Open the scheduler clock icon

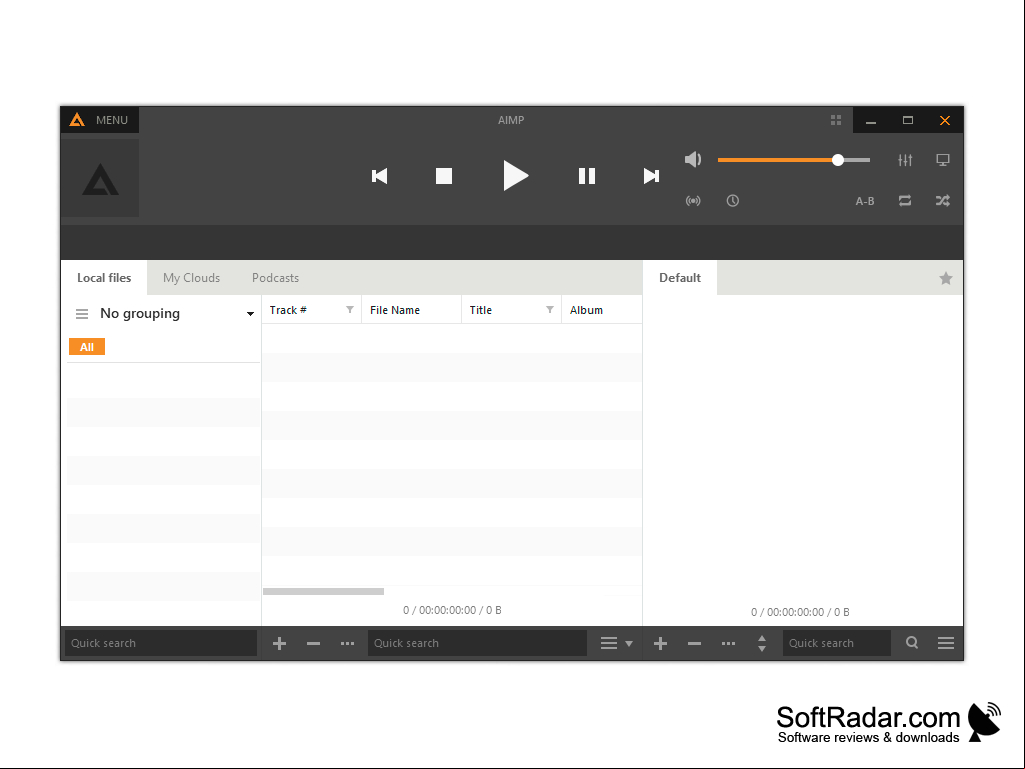(x=733, y=201)
